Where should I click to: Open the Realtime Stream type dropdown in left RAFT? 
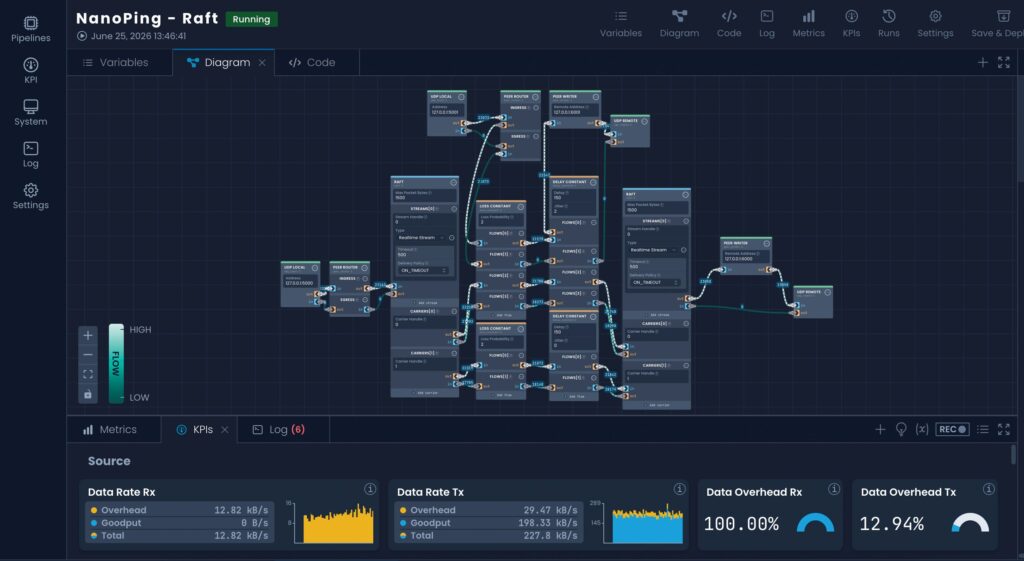coord(421,238)
